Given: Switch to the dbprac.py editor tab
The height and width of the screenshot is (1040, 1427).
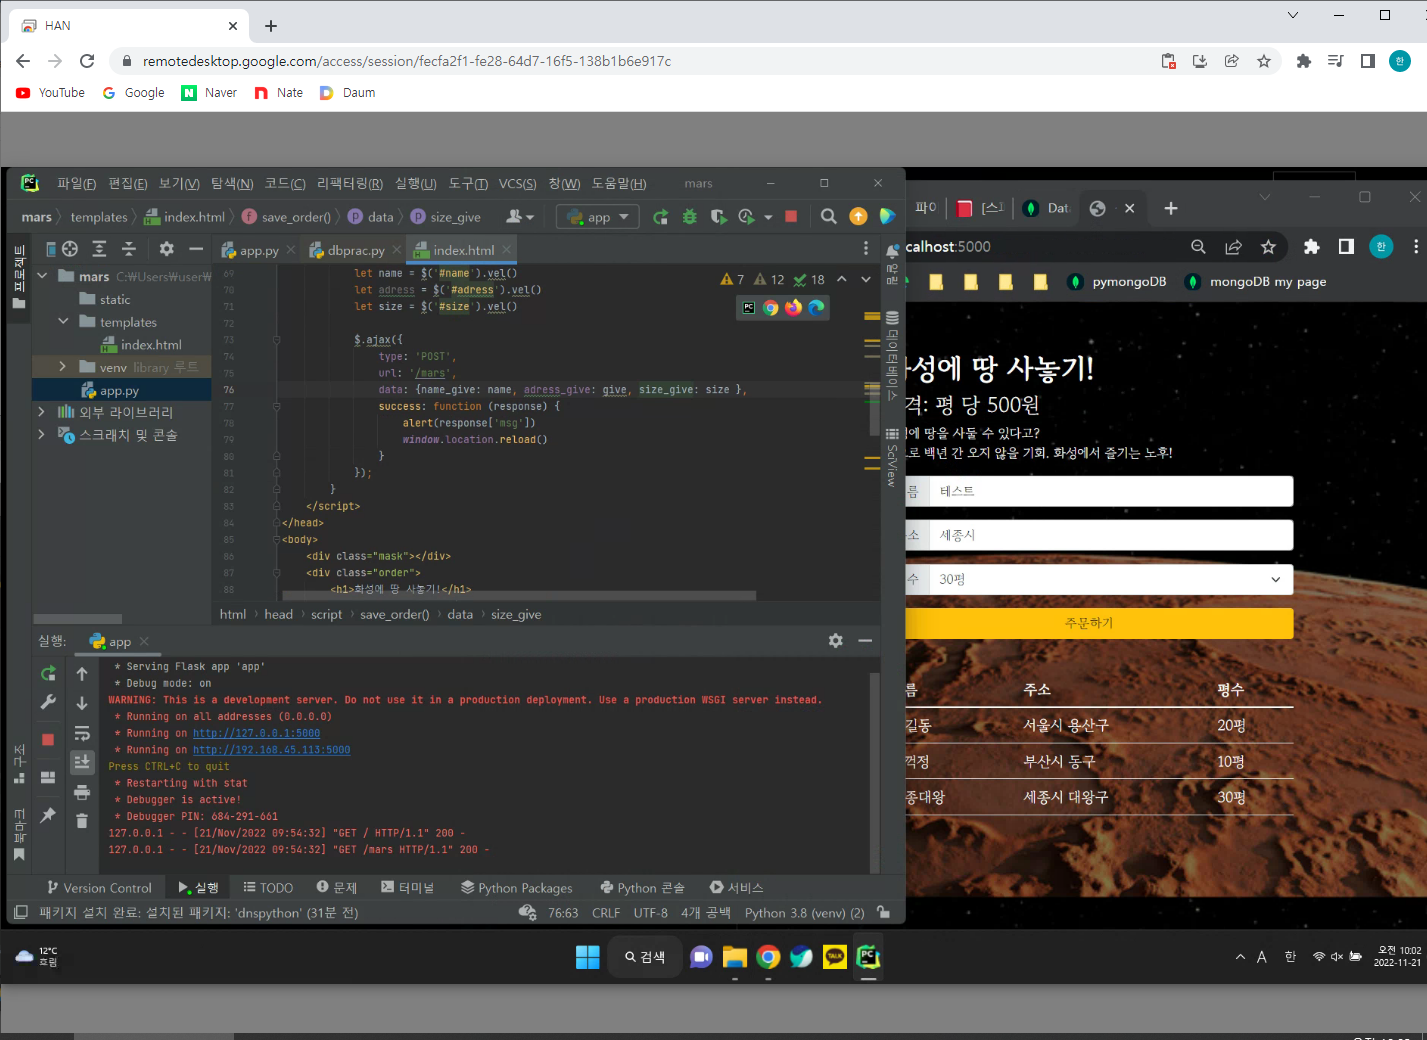Looking at the screenshot, I should [355, 250].
